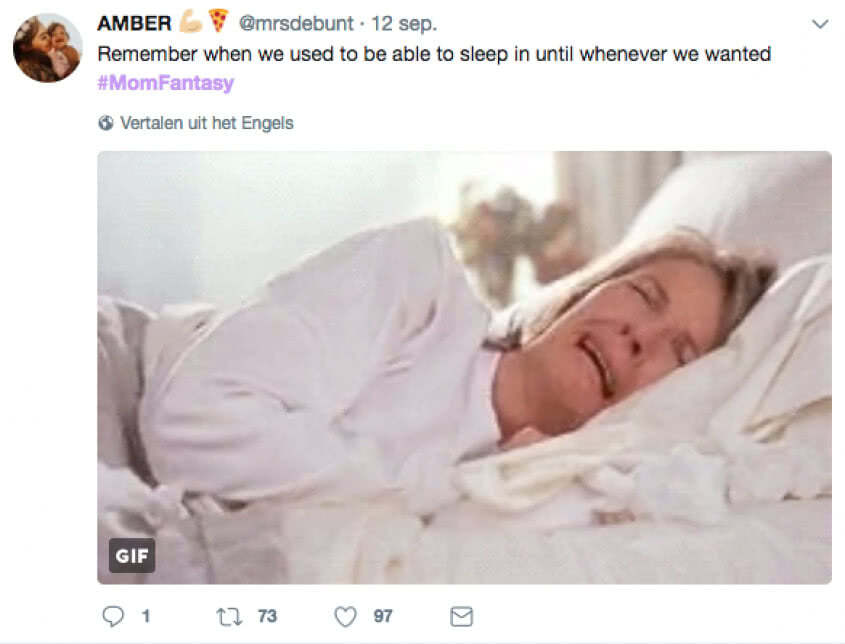Retweet using the arrows icon

click(229, 617)
